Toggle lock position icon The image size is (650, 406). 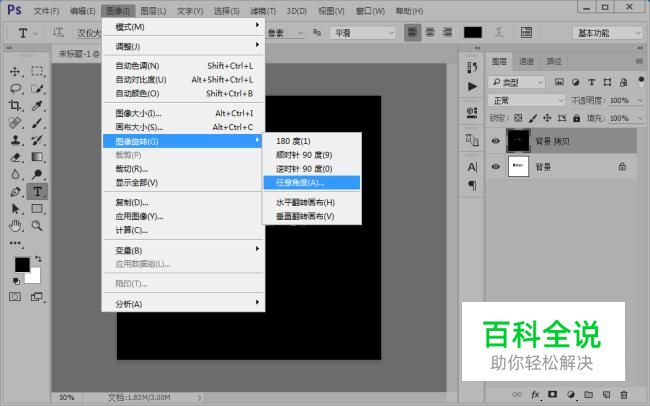pyautogui.click(x=547, y=118)
